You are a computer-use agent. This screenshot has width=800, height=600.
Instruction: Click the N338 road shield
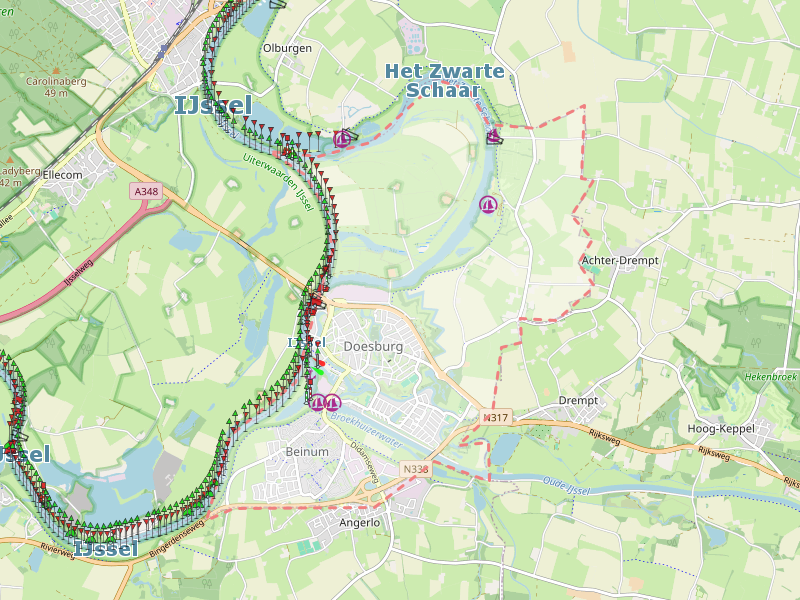click(x=416, y=469)
